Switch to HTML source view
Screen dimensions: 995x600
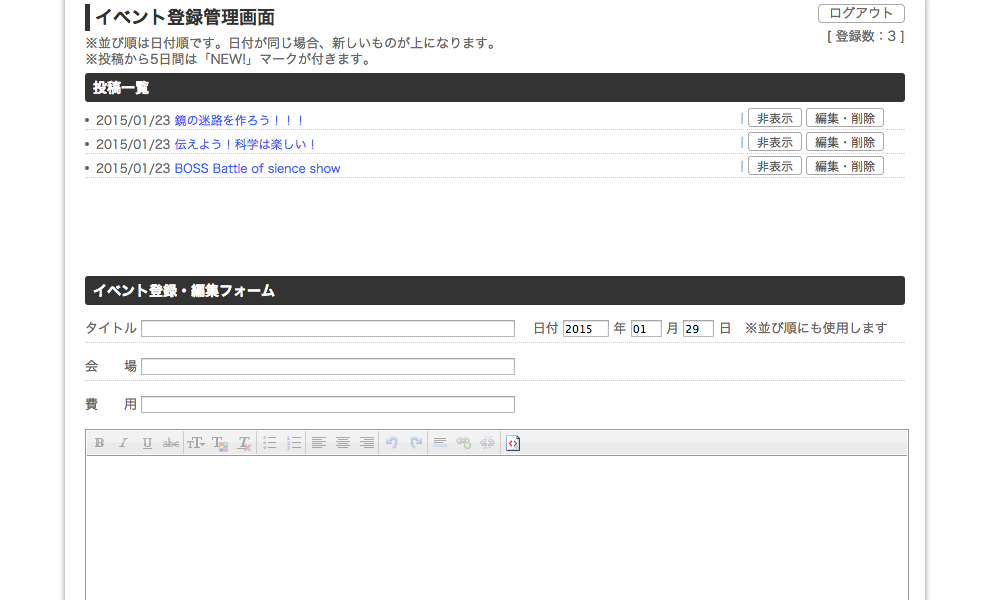tap(513, 443)
